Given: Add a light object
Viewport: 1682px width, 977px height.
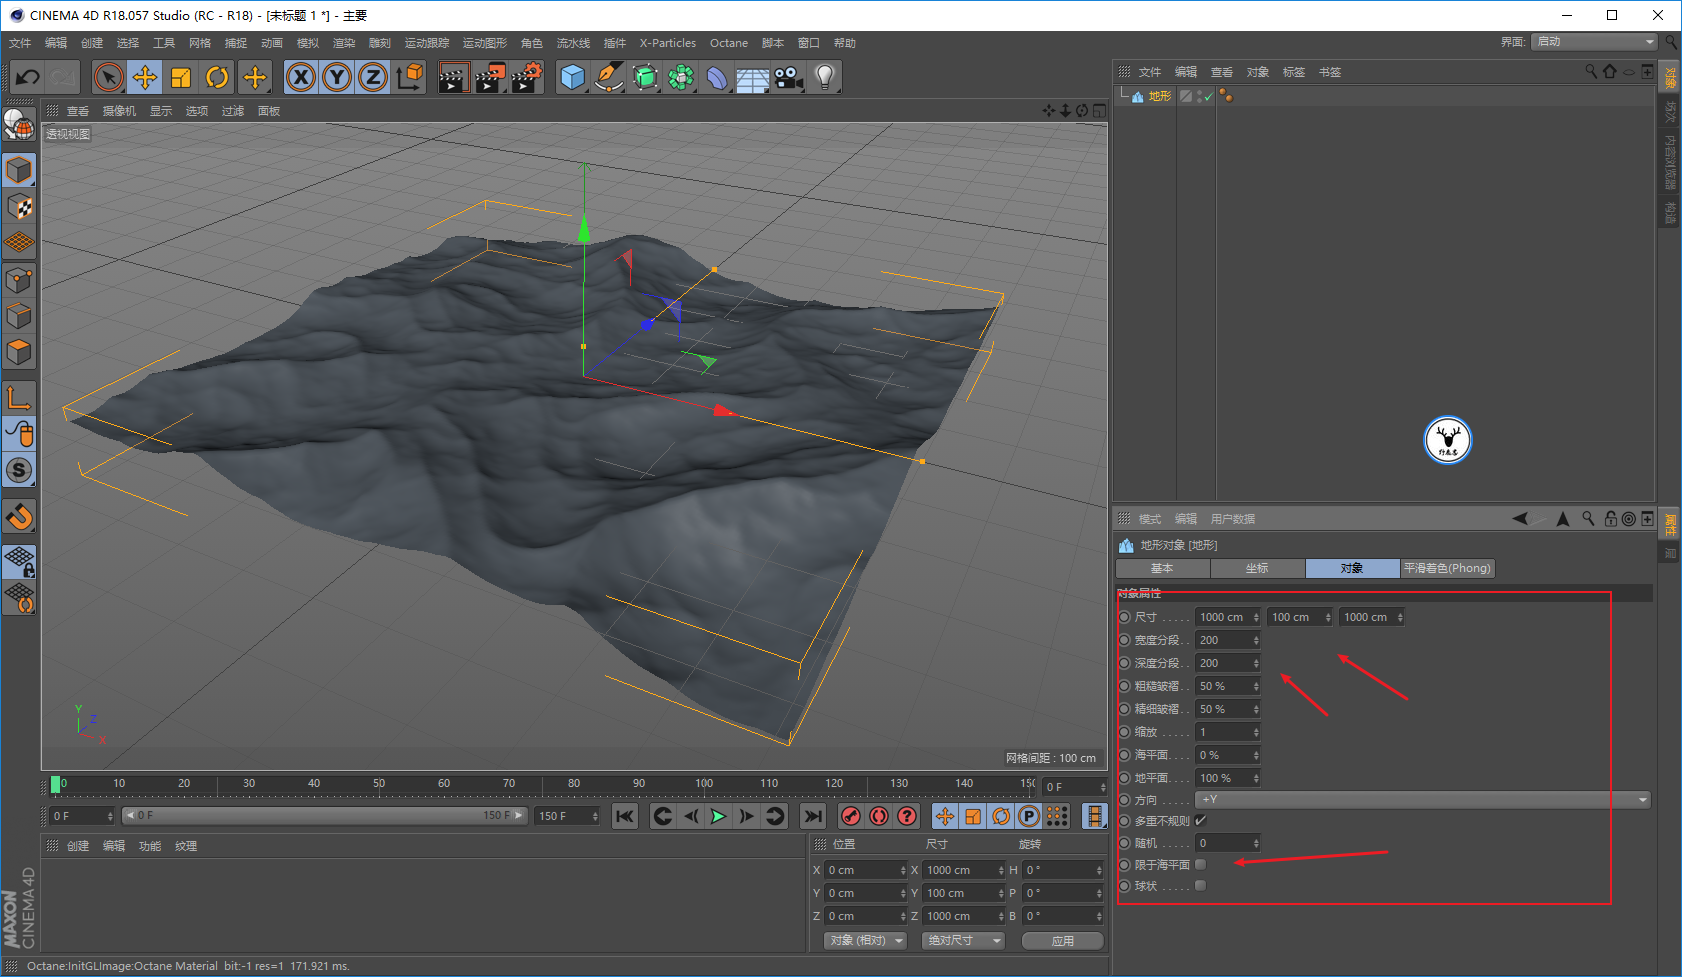Looking at the screenshot, I should pyautogui.click(x=824, y=77).
